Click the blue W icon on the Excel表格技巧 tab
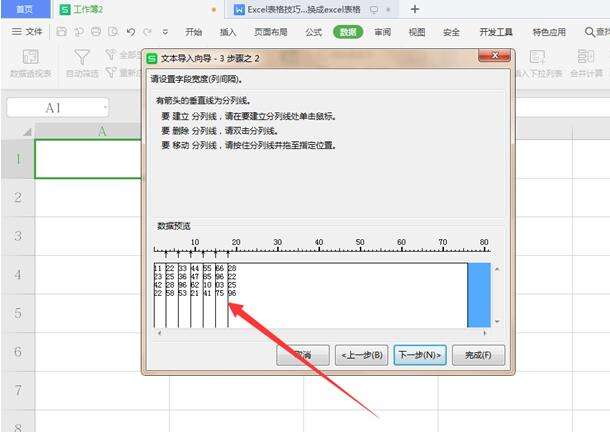The height and width of the screenshot is (432, 610). pos(239,10)
